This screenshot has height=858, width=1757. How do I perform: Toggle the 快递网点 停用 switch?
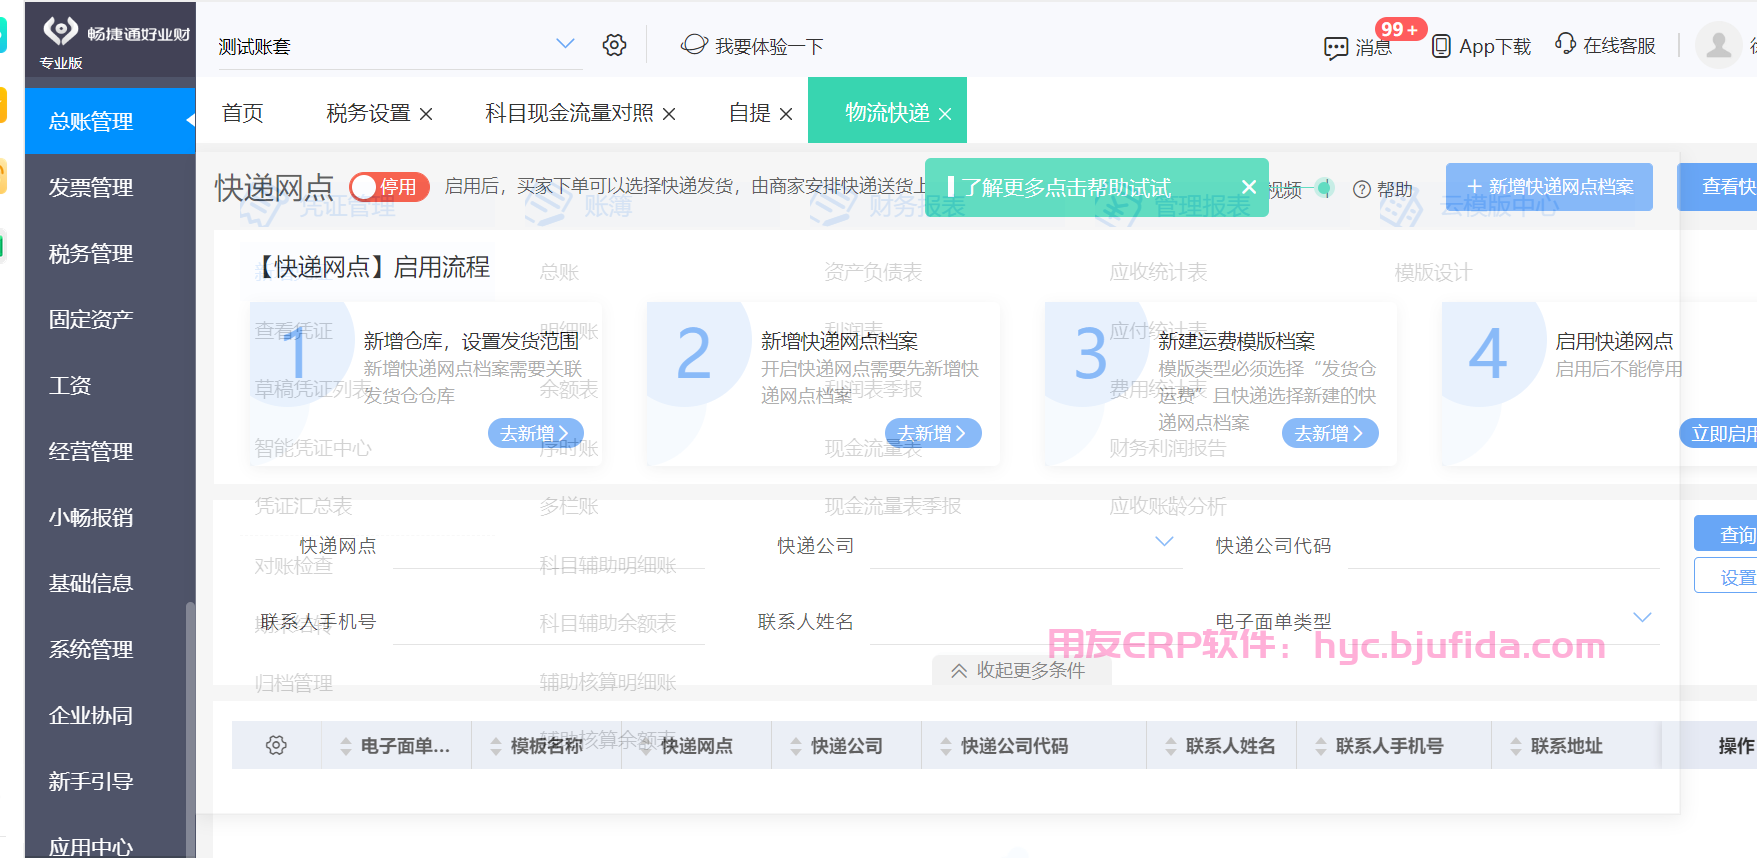click(389, 187)
